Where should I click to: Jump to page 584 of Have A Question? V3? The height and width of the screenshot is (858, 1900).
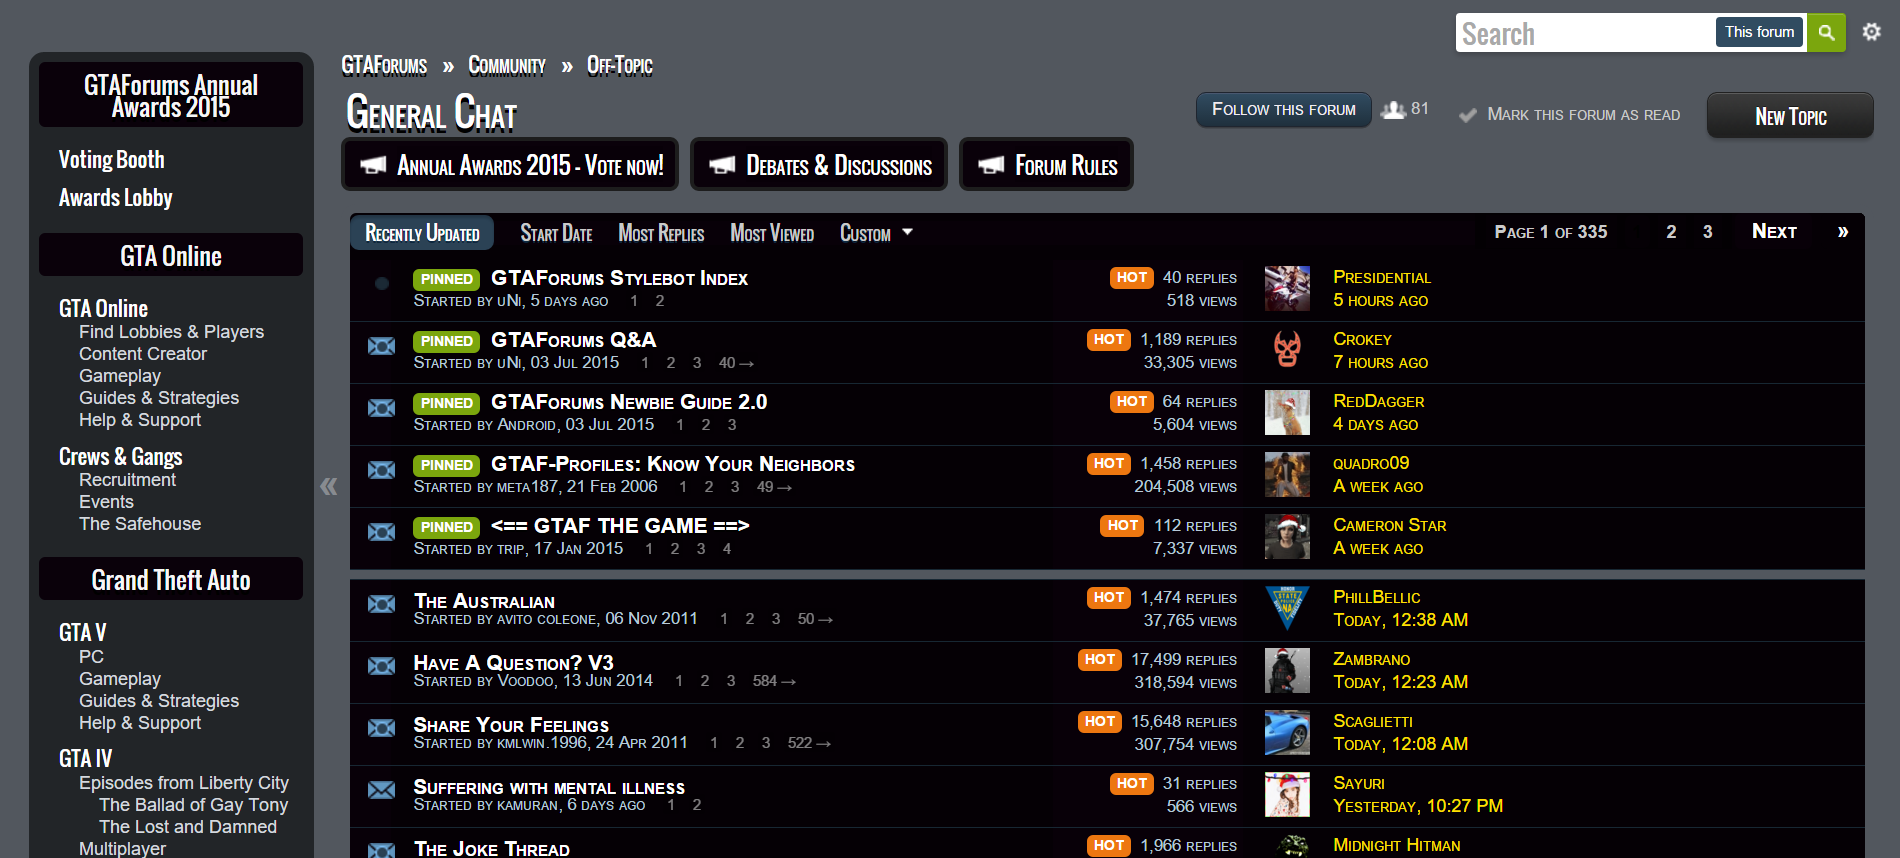773,681
